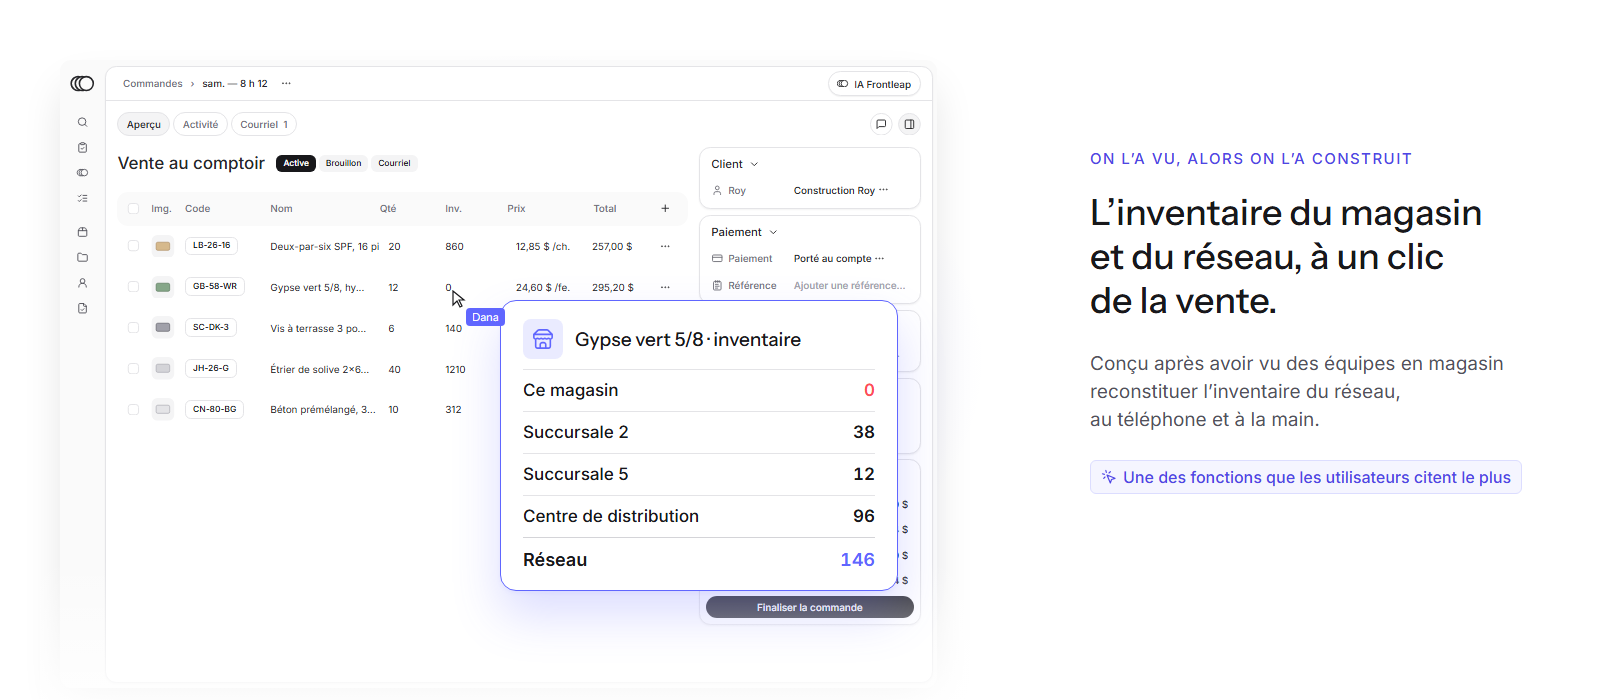Click the Succursale 2 row in popup

[x=699, y=432]
